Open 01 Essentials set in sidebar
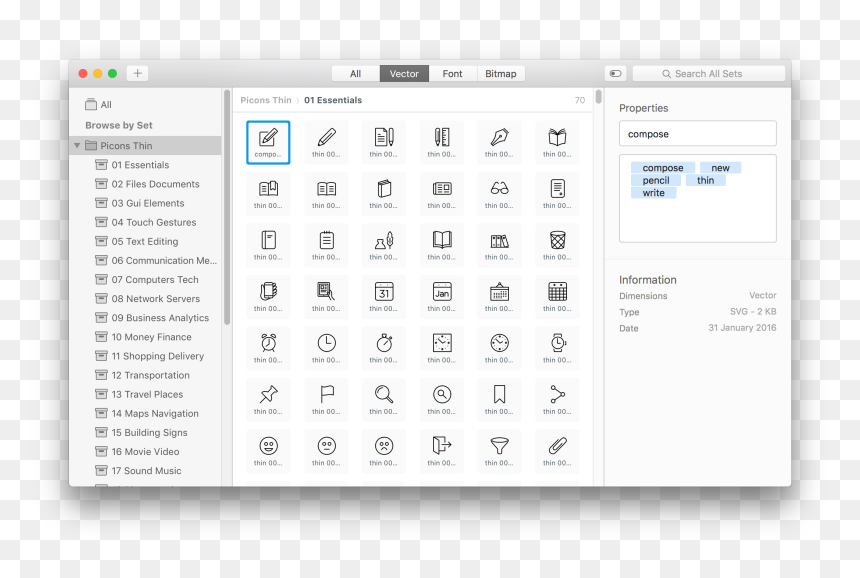Image resolution: width=860 pixels, height=578 pixels. tap(145, 165)
